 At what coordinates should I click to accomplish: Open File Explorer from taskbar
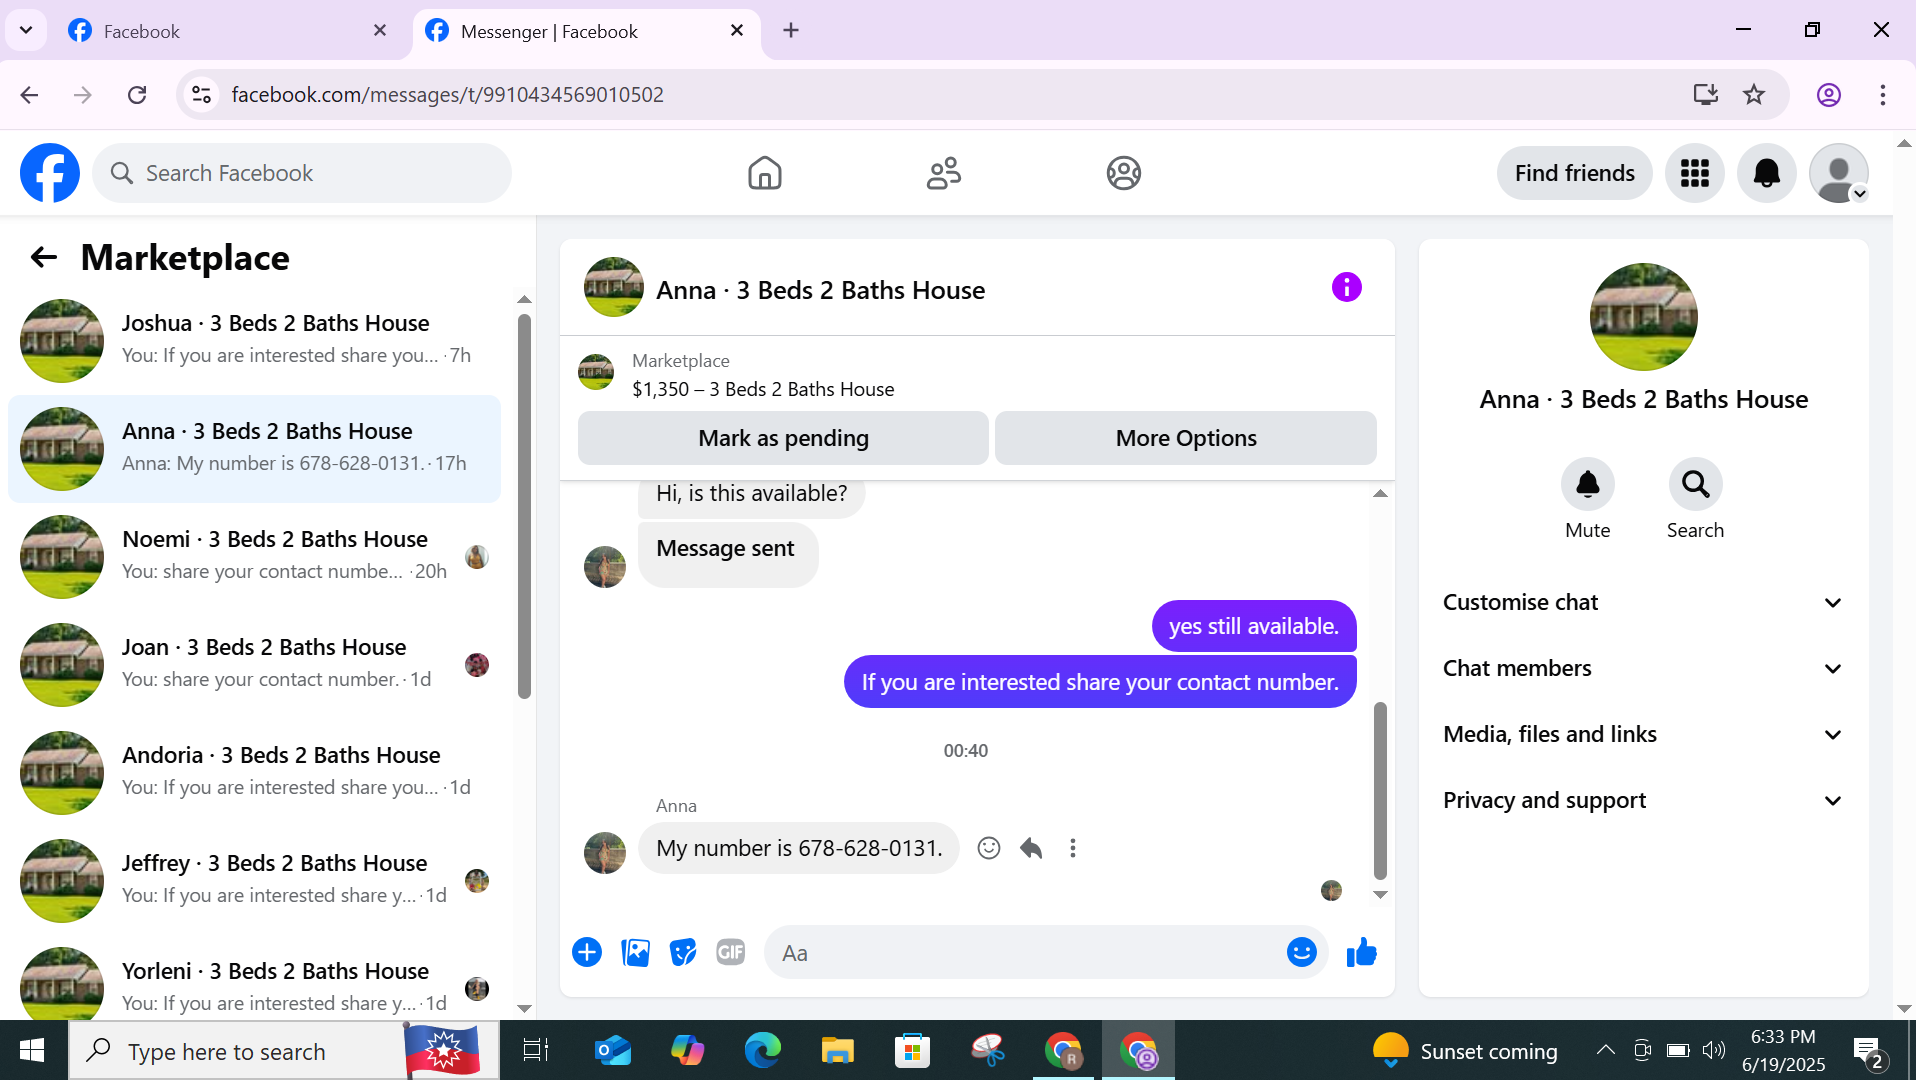(x=837, y=1050)
